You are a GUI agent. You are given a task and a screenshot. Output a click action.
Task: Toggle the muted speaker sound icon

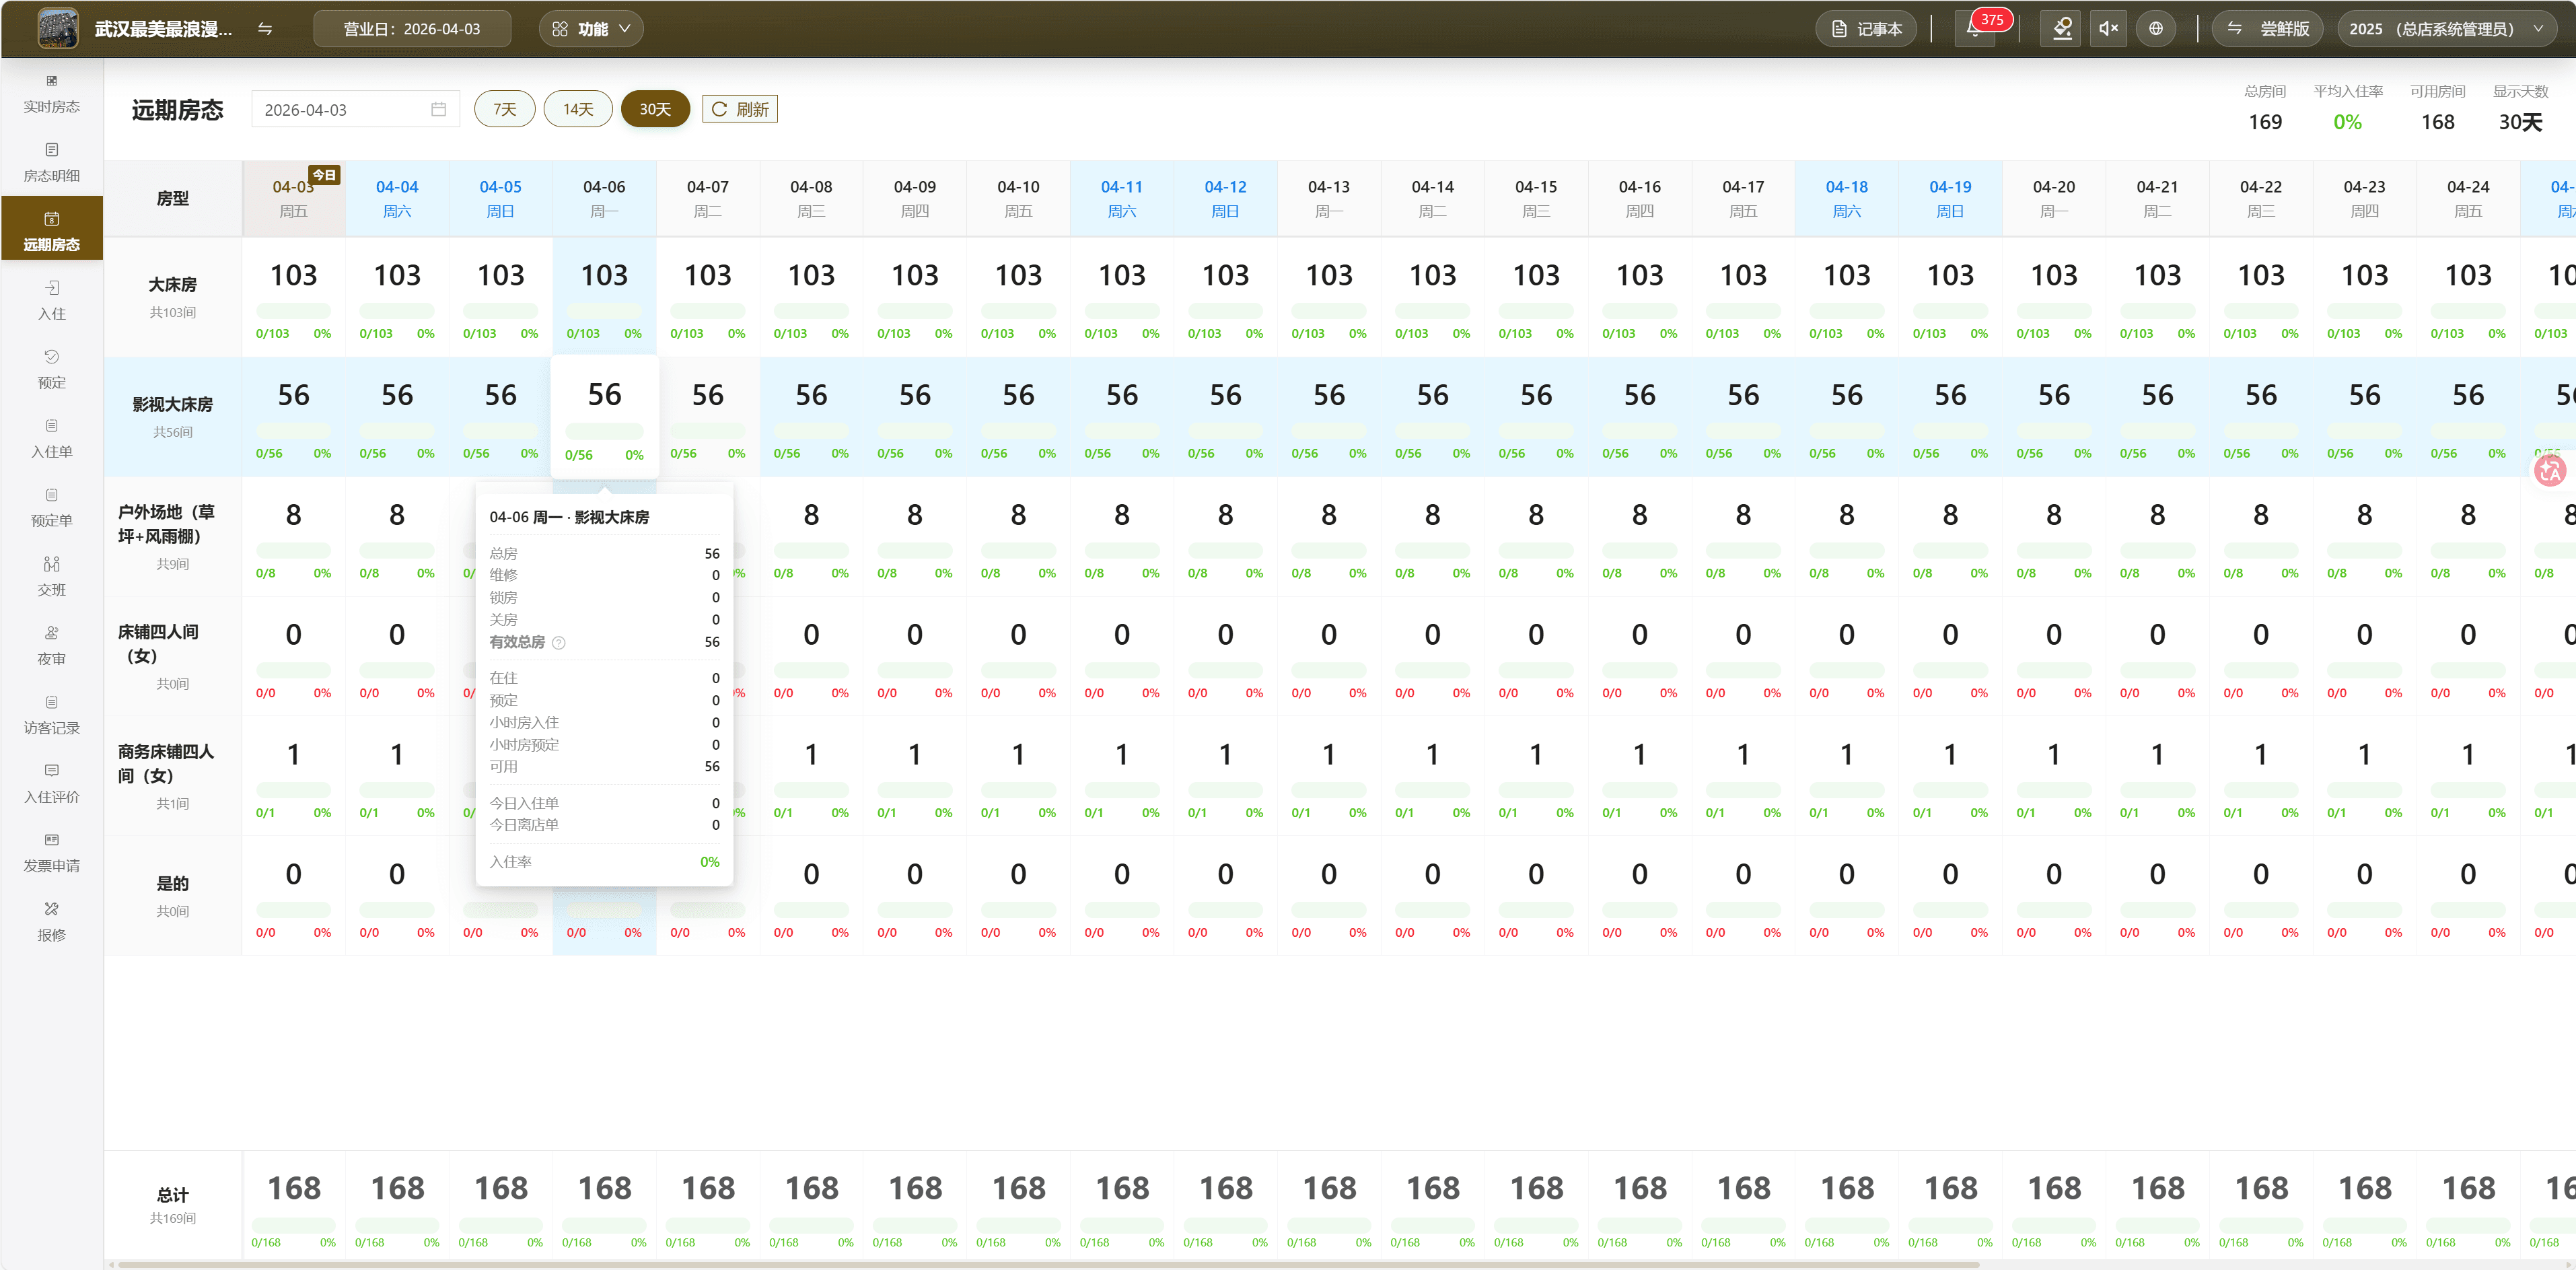(2108, 29)
